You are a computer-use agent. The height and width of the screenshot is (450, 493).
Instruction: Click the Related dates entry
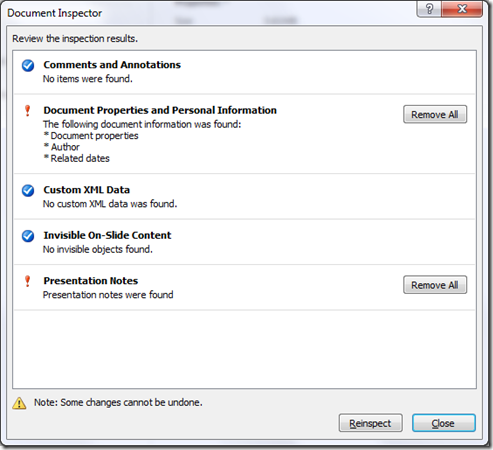[x=80, y=158]
